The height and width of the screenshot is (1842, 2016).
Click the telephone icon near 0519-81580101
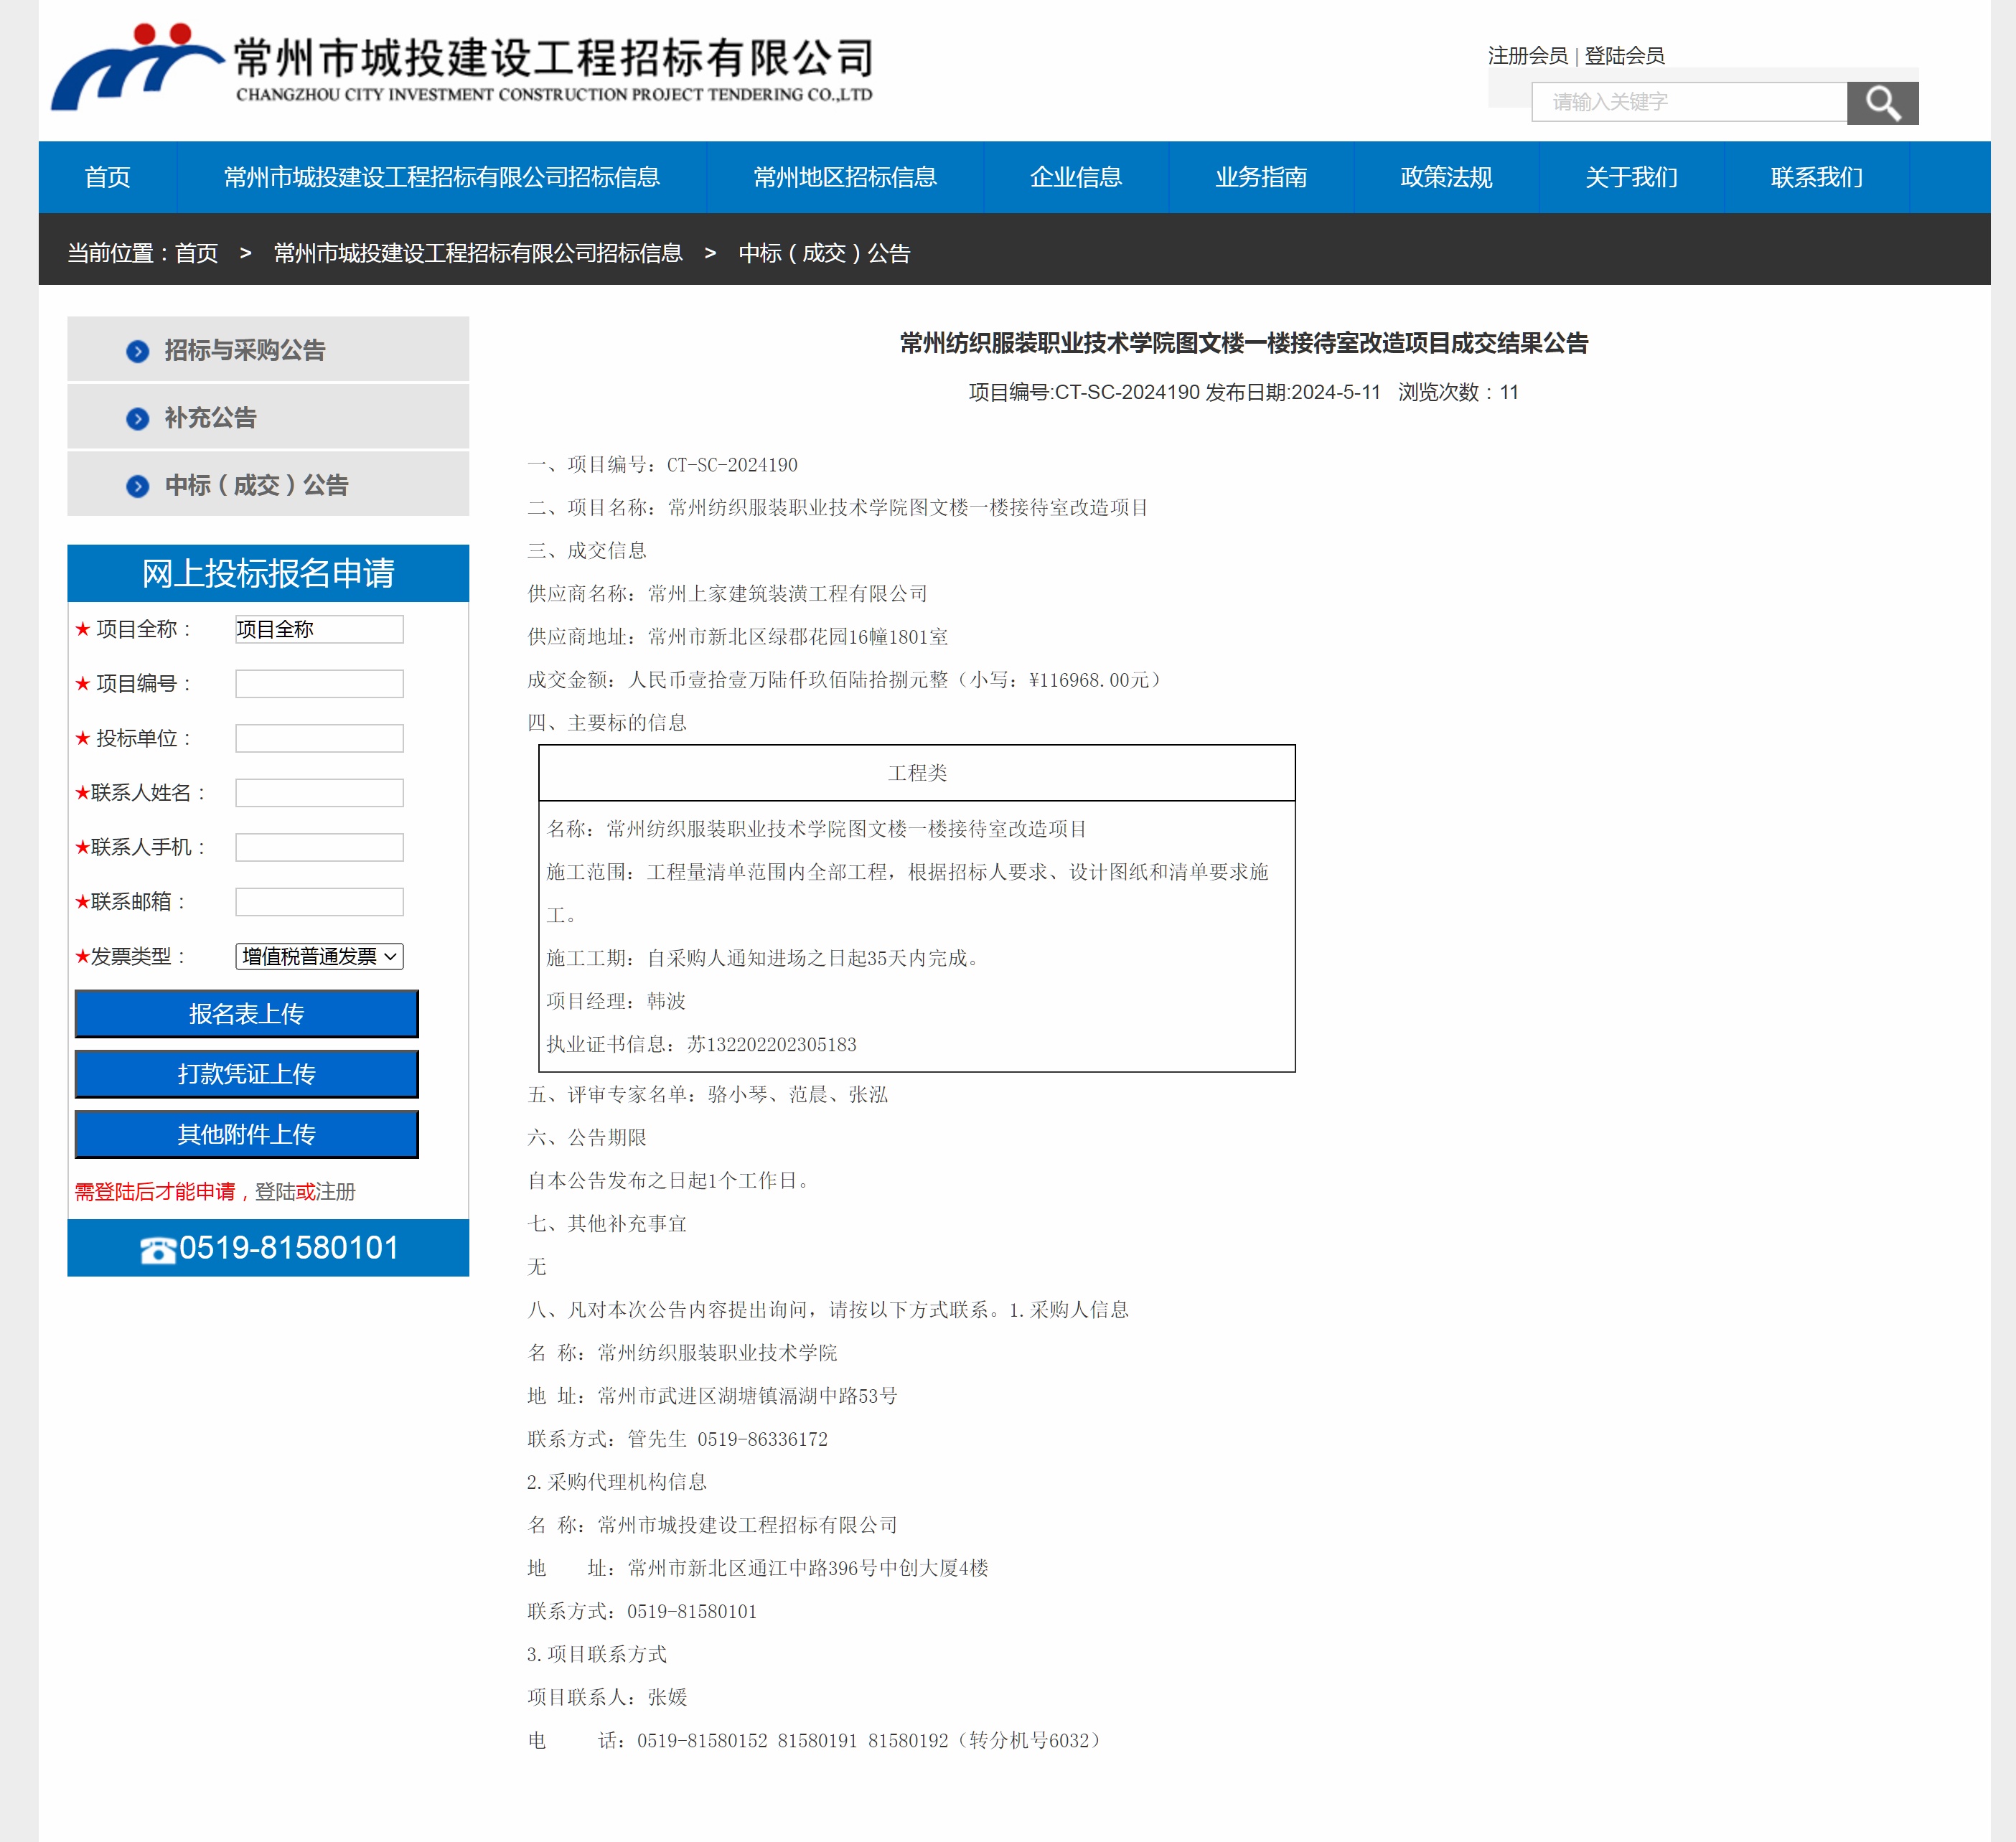pyautogui.click(x=157, y=1250)
